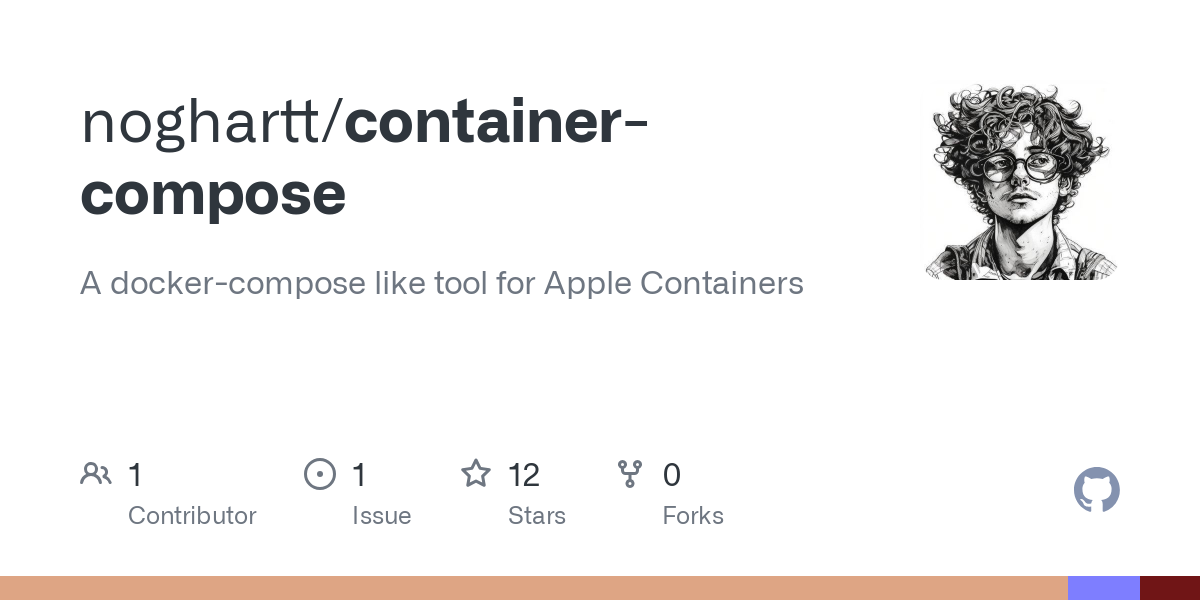Screen dimensions: 1200x600
Task: Click the fork branch icon
Action: [630, 474]
